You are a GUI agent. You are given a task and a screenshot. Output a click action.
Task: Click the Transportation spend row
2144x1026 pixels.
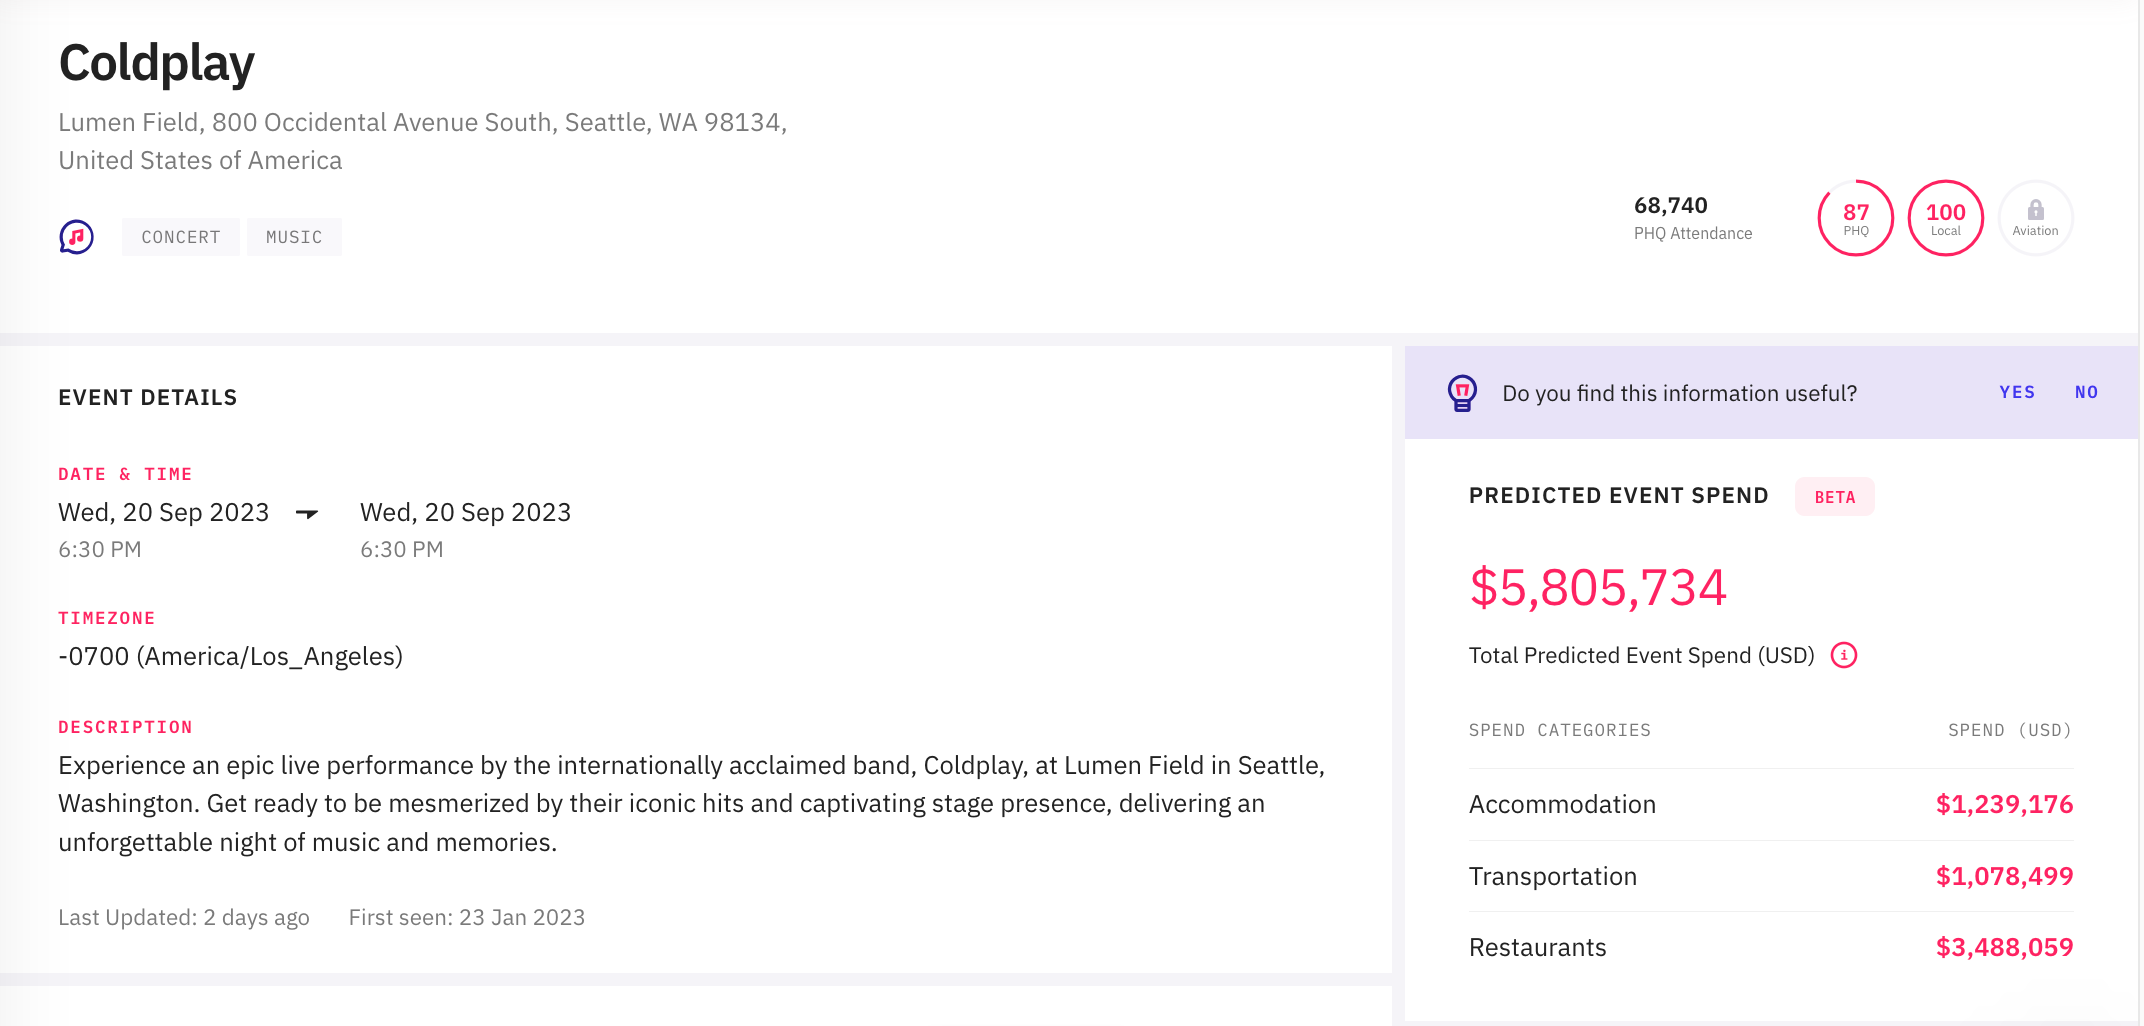(1770, 876)
